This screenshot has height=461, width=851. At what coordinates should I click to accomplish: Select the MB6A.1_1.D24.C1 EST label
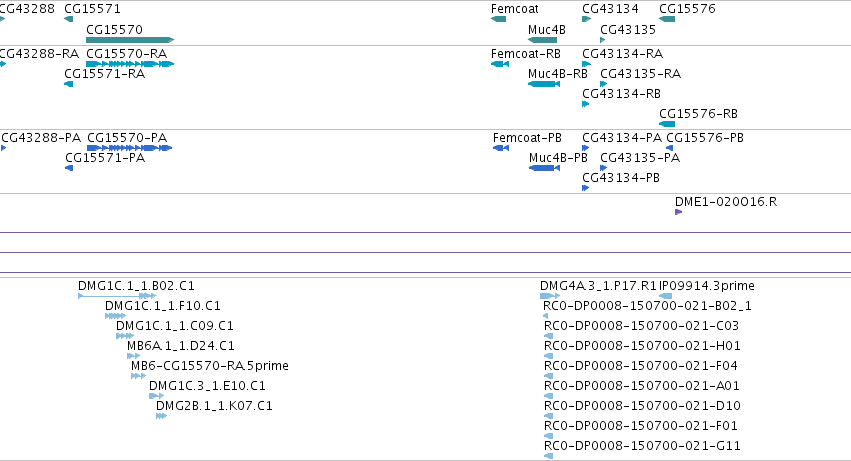pos(181,346)
